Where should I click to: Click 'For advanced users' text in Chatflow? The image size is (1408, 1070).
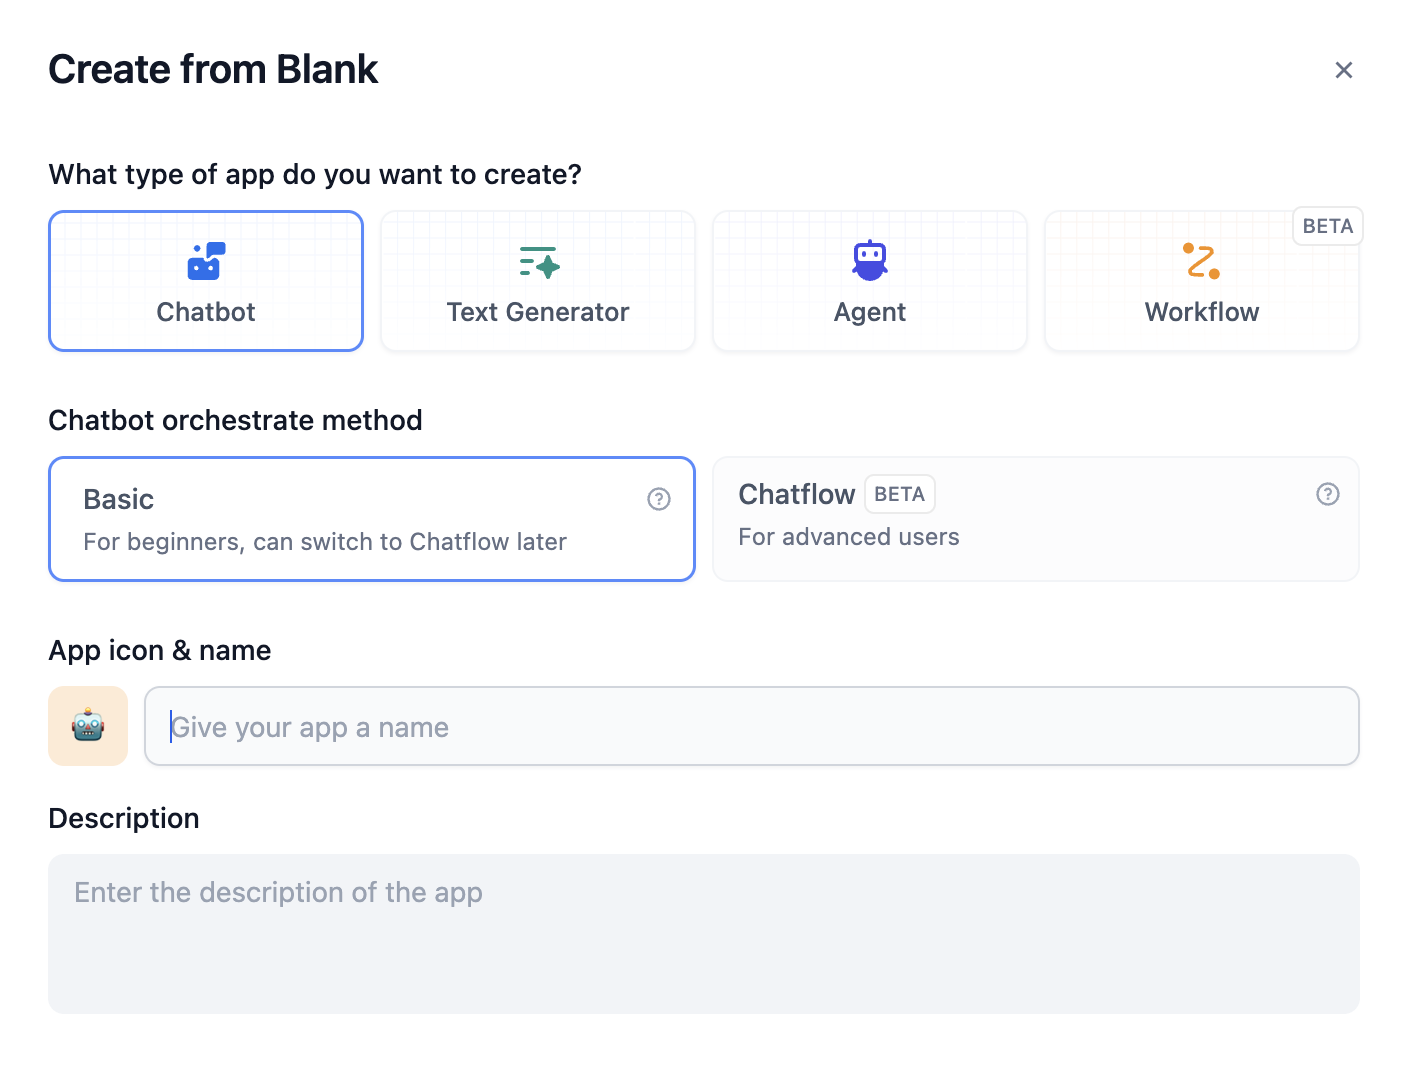(x=848, y=537)
